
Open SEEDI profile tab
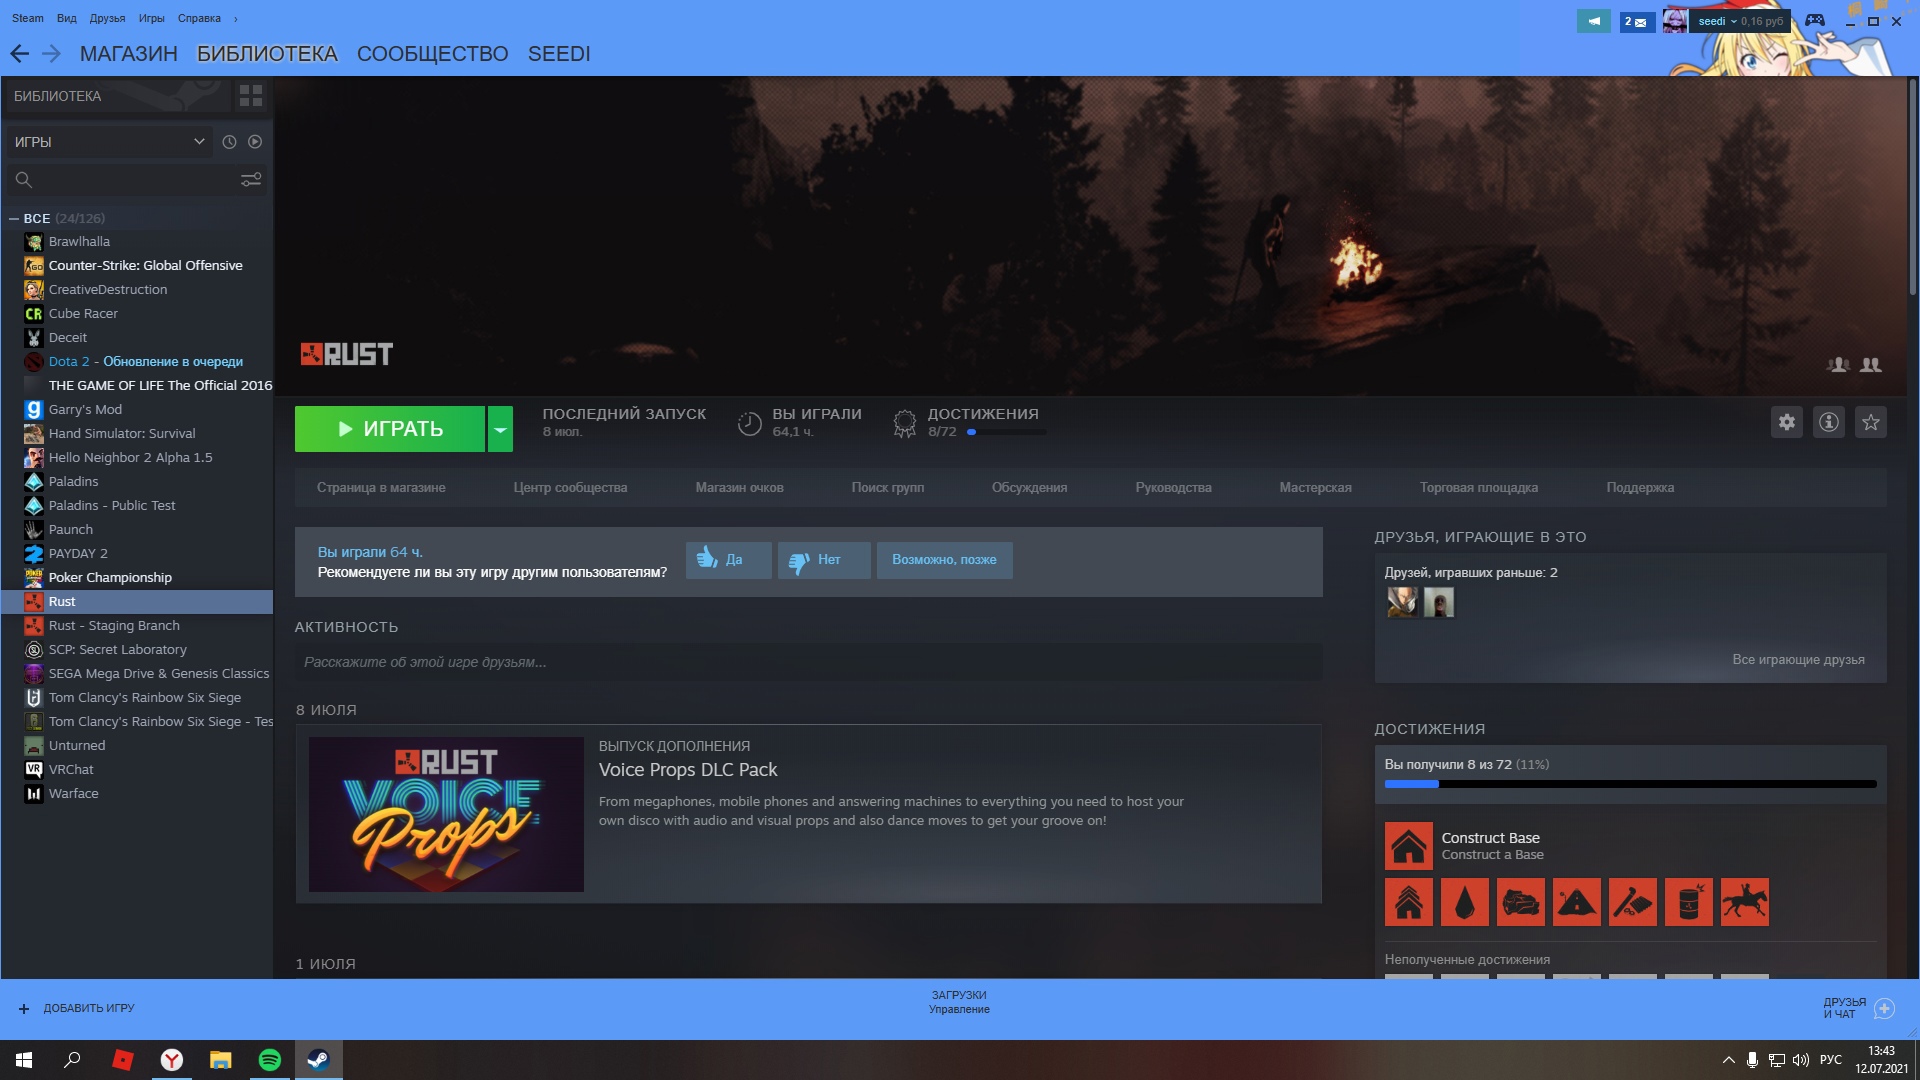point(559,54)
